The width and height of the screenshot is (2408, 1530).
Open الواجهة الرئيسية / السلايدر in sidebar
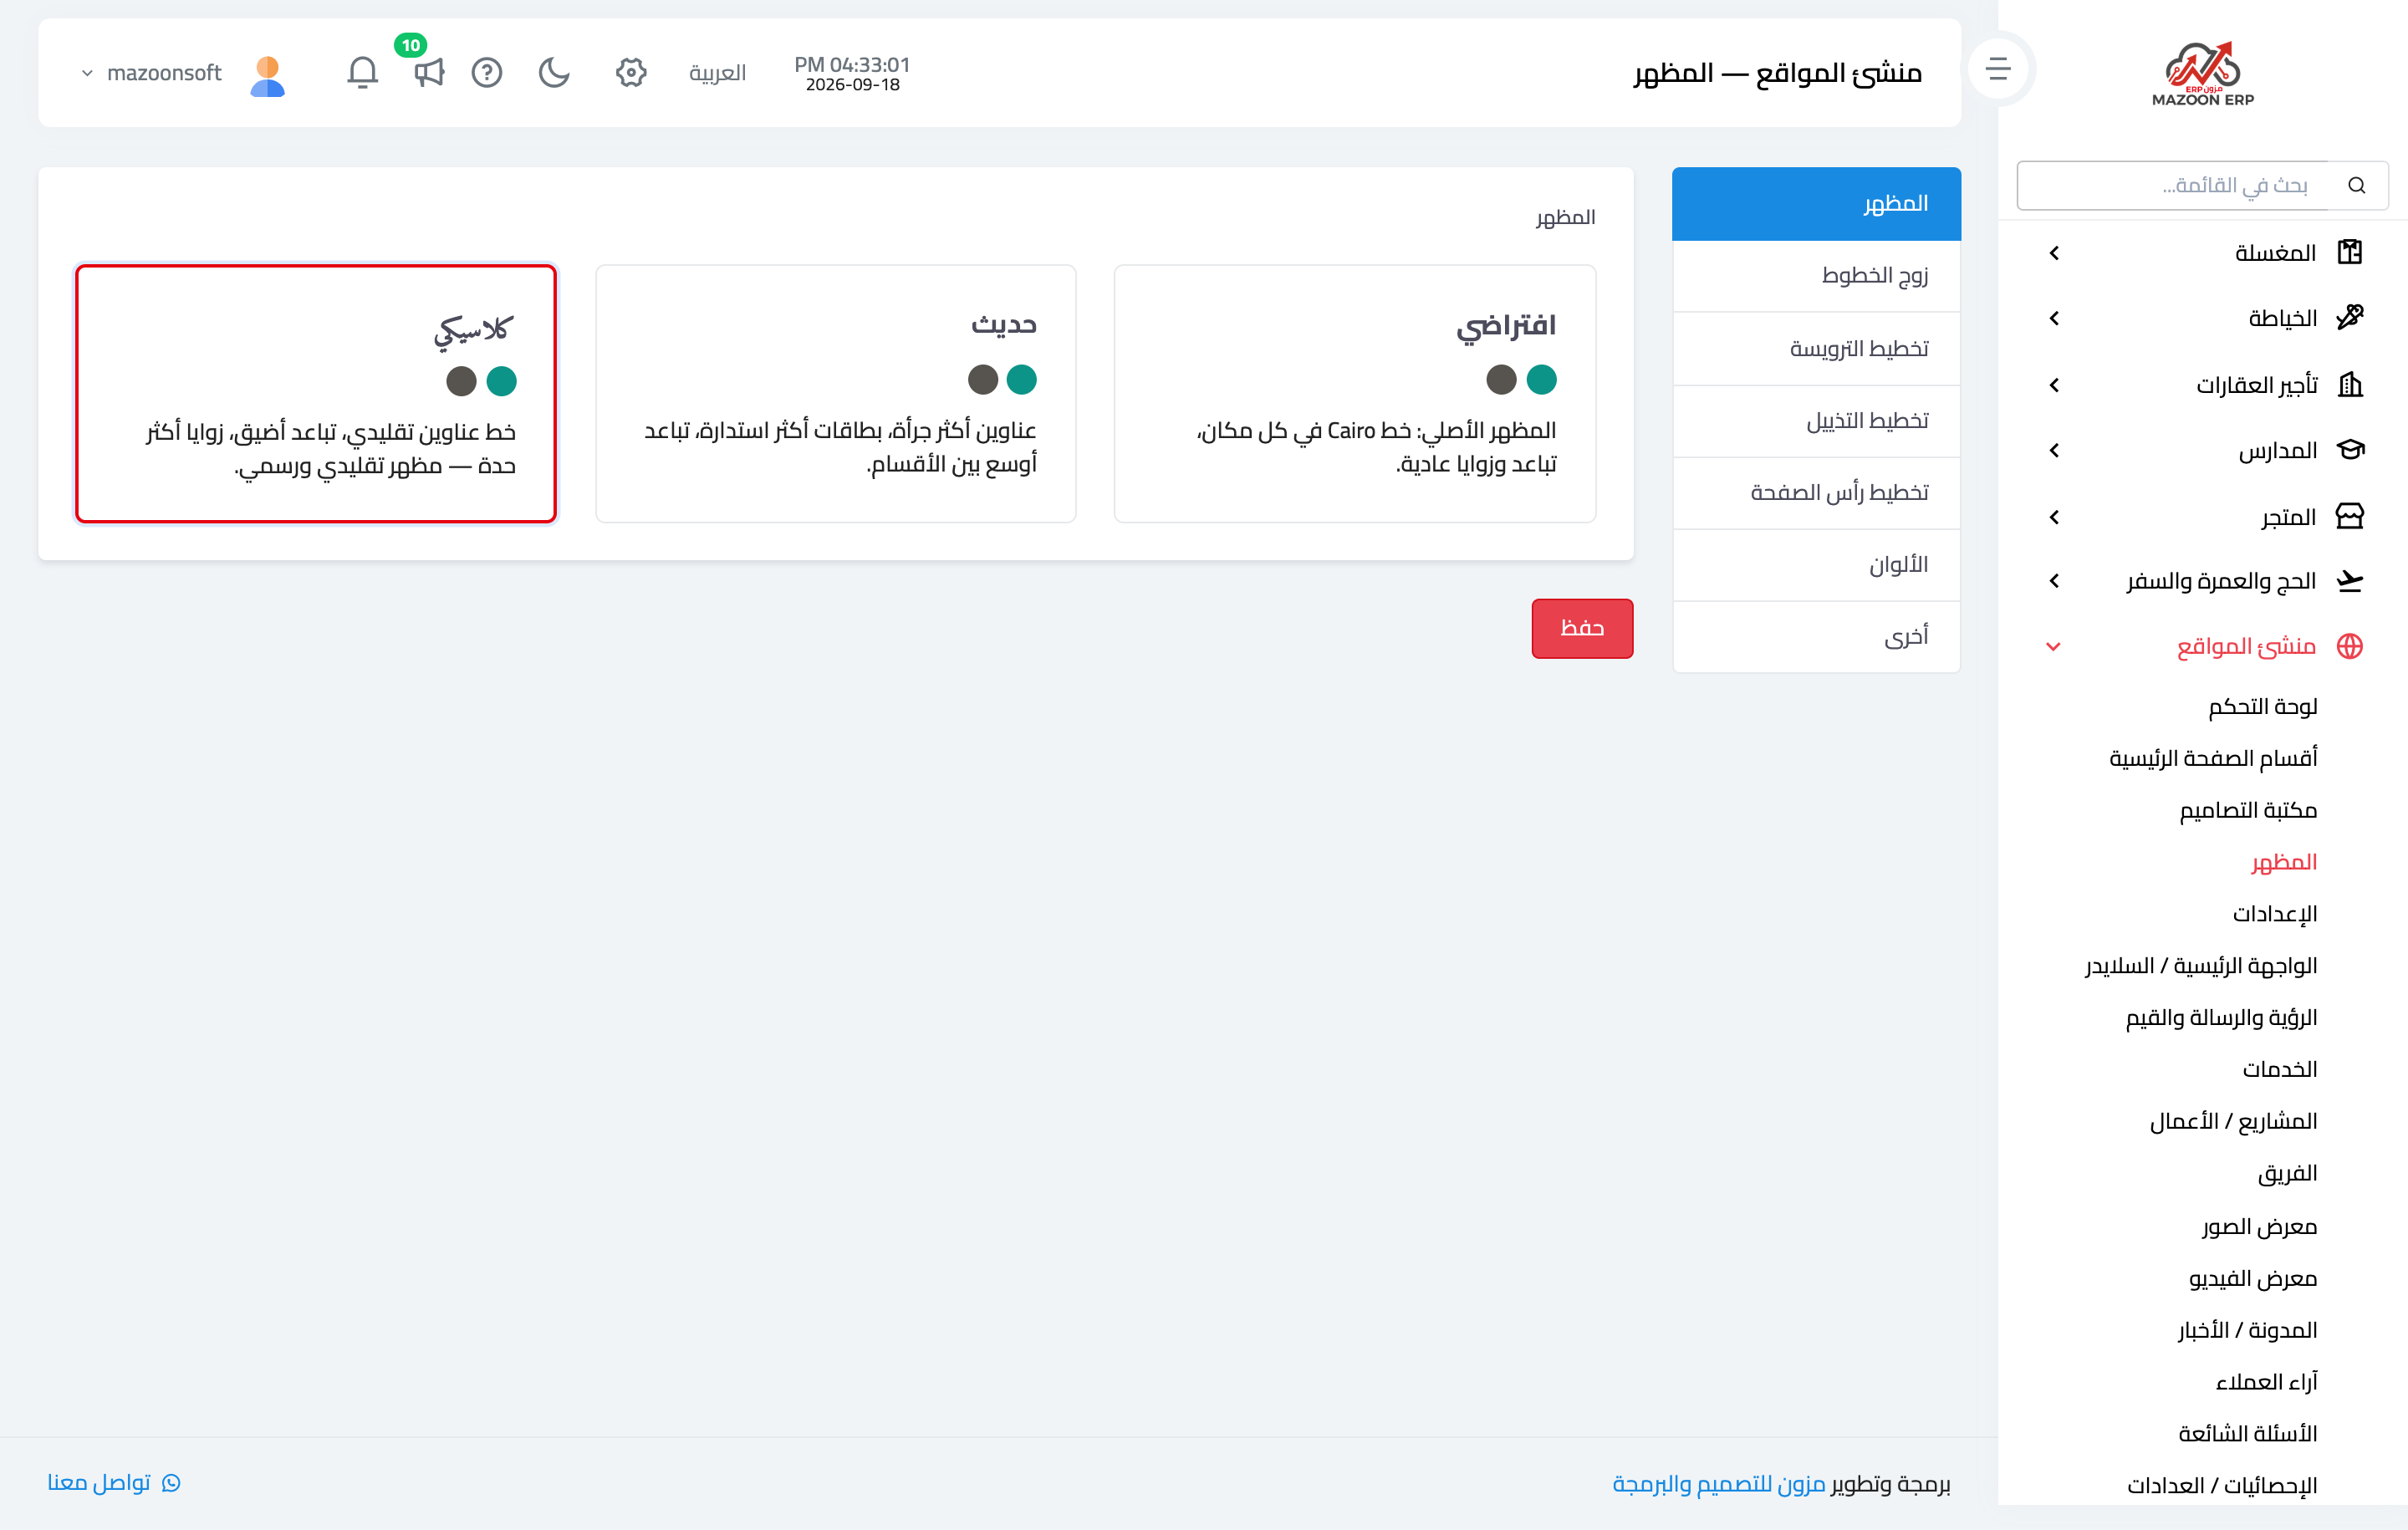pos(2200,966)
